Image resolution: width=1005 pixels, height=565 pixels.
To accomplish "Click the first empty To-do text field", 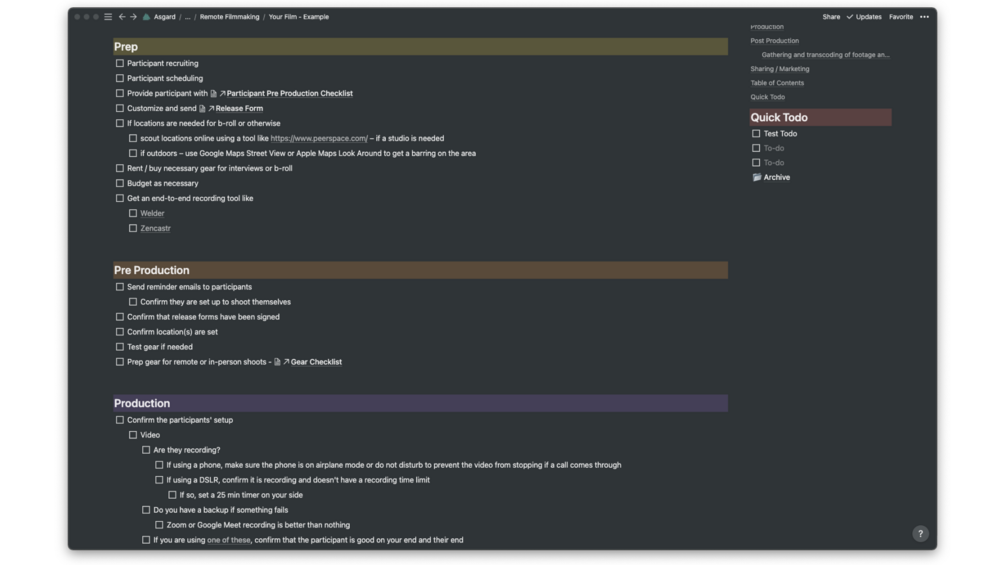I will 774,148.
